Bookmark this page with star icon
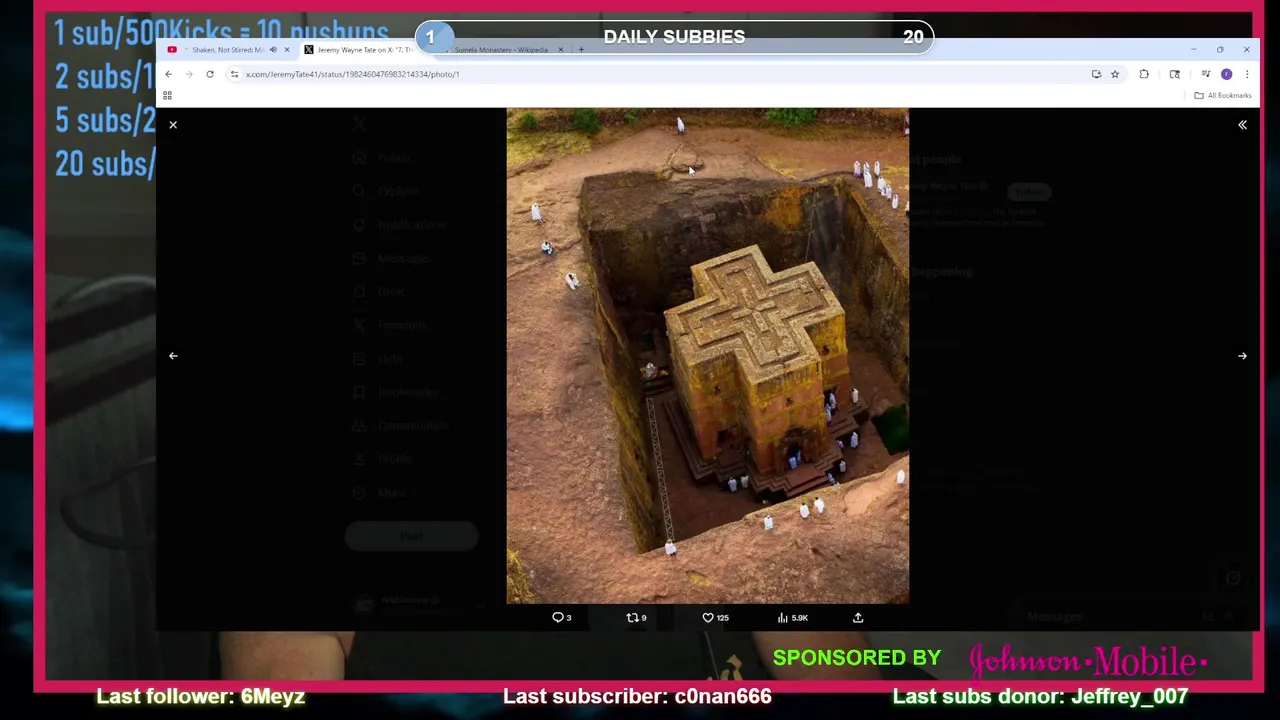 point(1115,74)
